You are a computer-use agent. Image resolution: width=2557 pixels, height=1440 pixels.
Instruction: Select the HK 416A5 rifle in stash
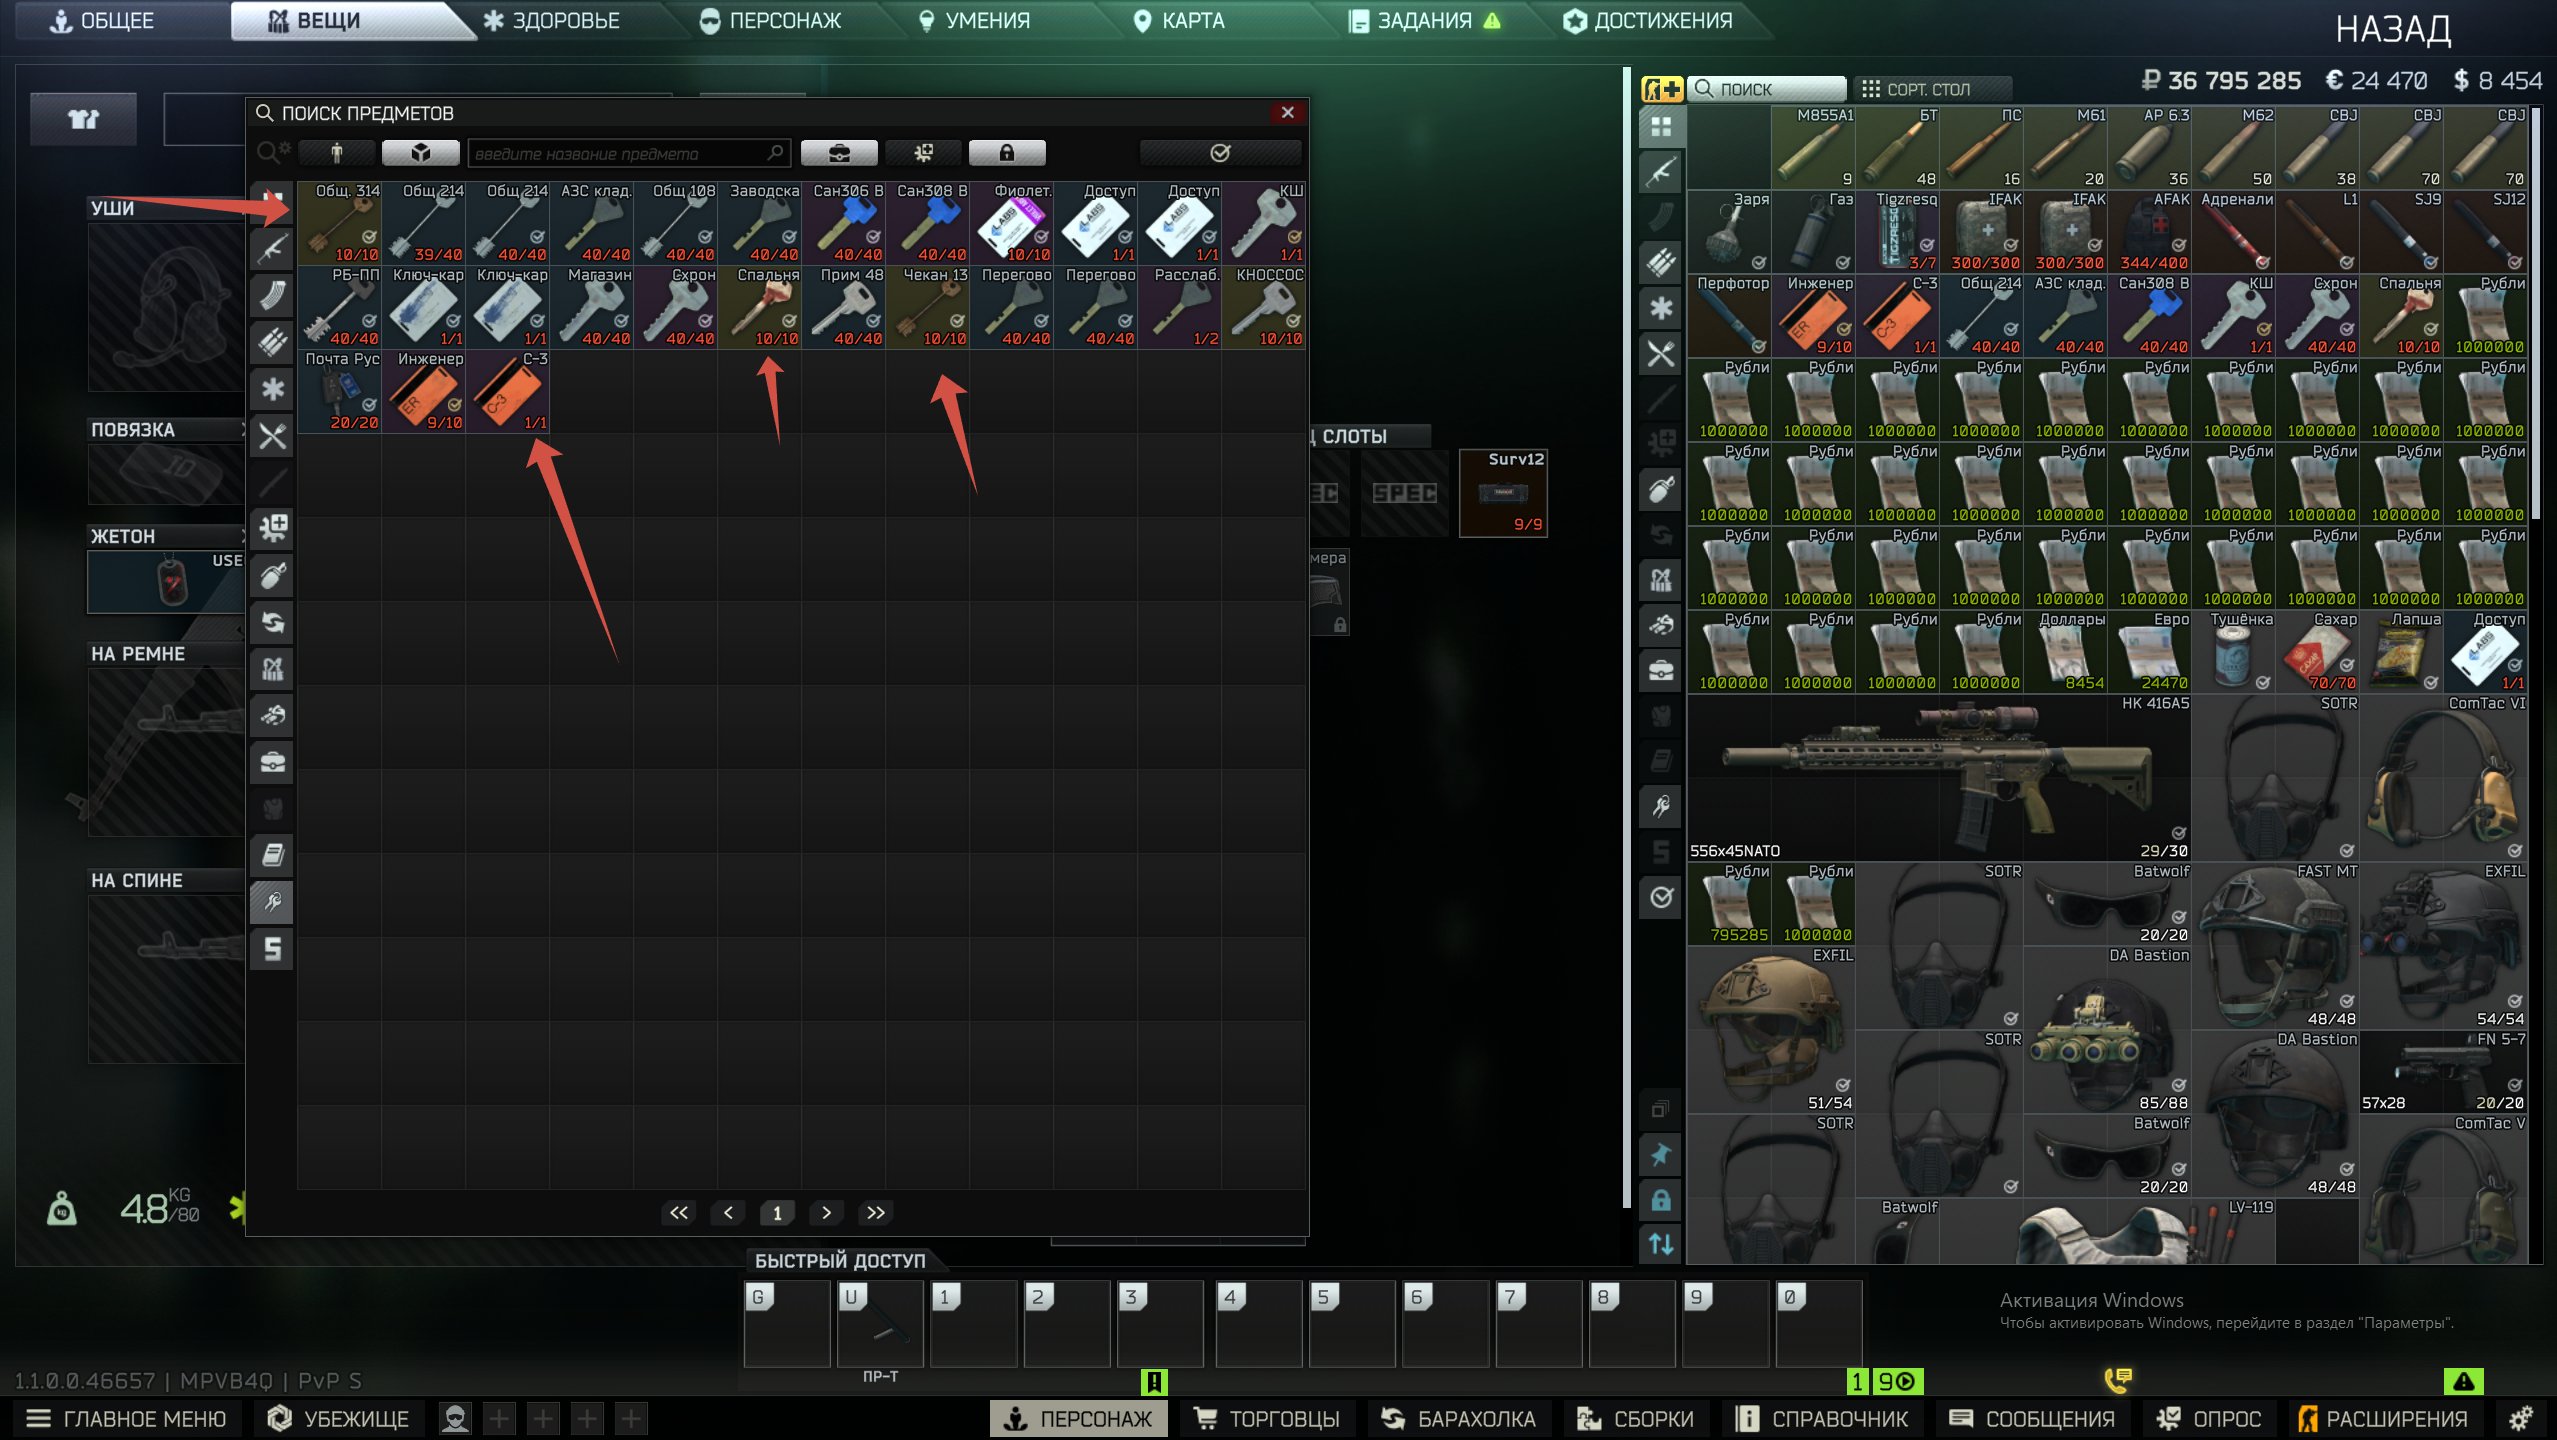coord(1939,778)
